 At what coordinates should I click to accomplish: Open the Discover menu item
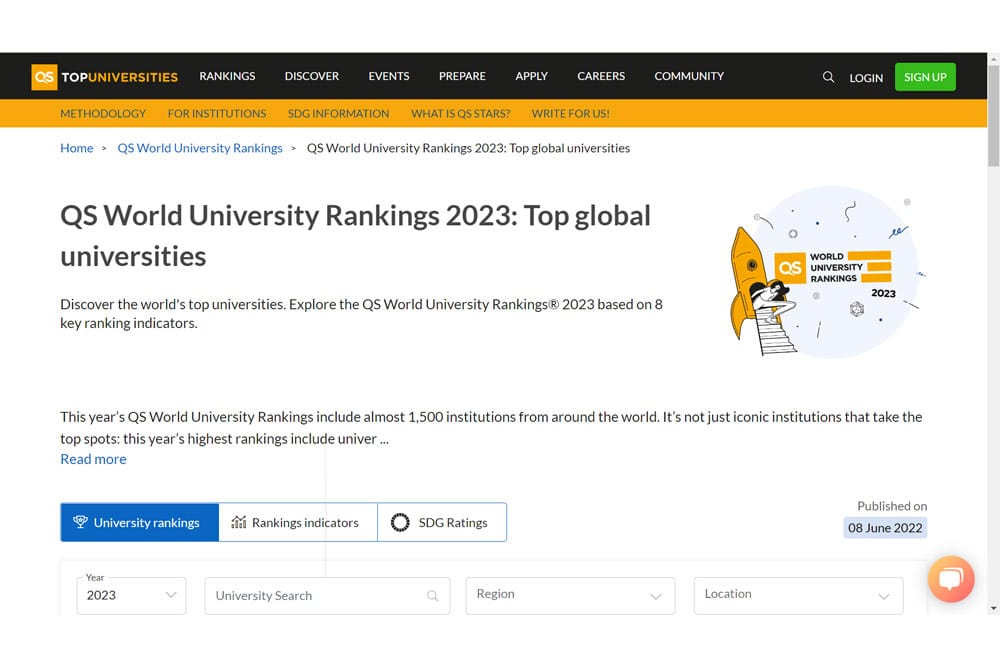tap(311, 76)
